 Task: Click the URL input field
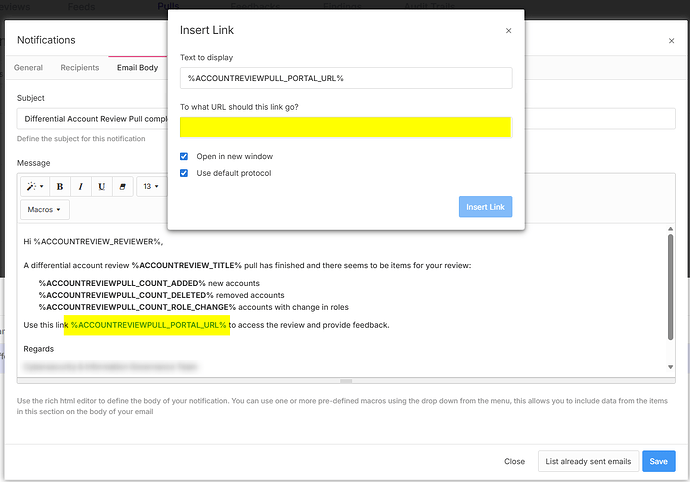pos(346,127)
